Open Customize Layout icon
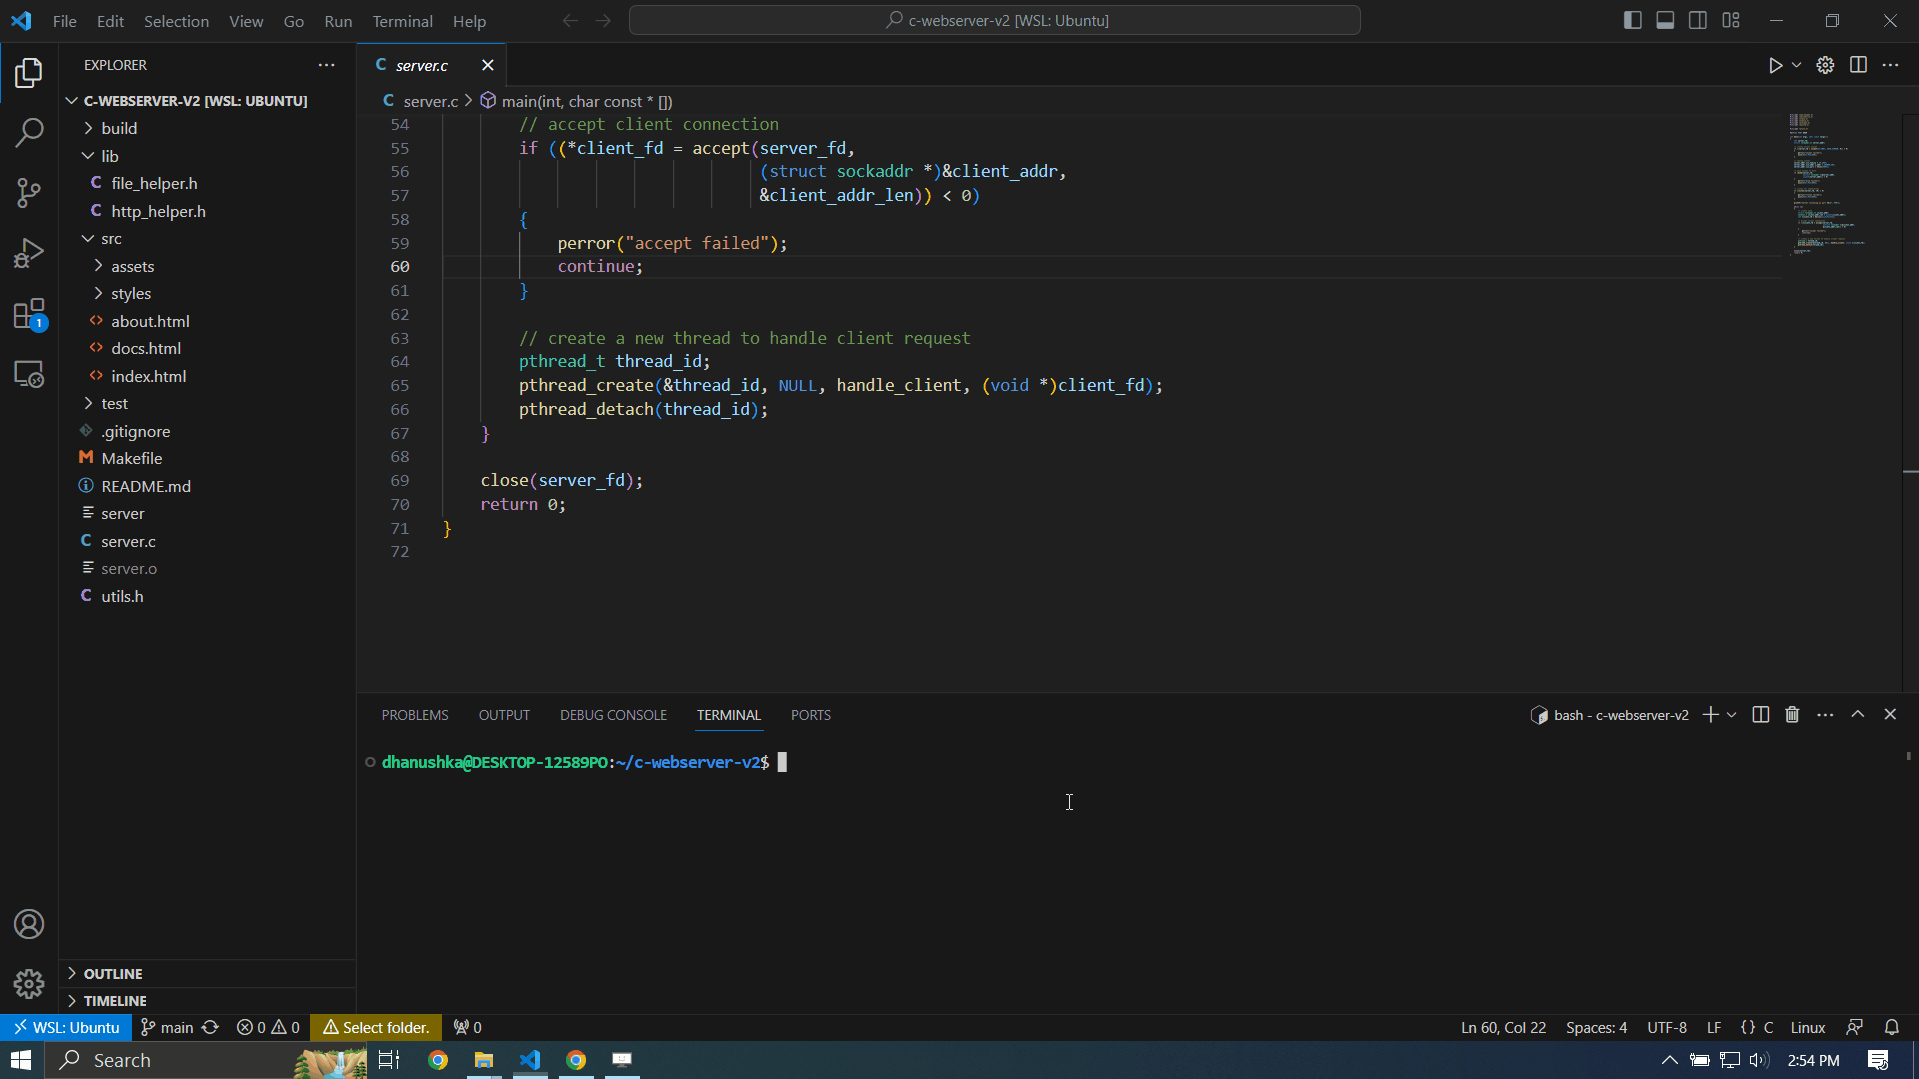Image resolution: width=1919 pixels, height=1079 pixels. click(1731, 21)
